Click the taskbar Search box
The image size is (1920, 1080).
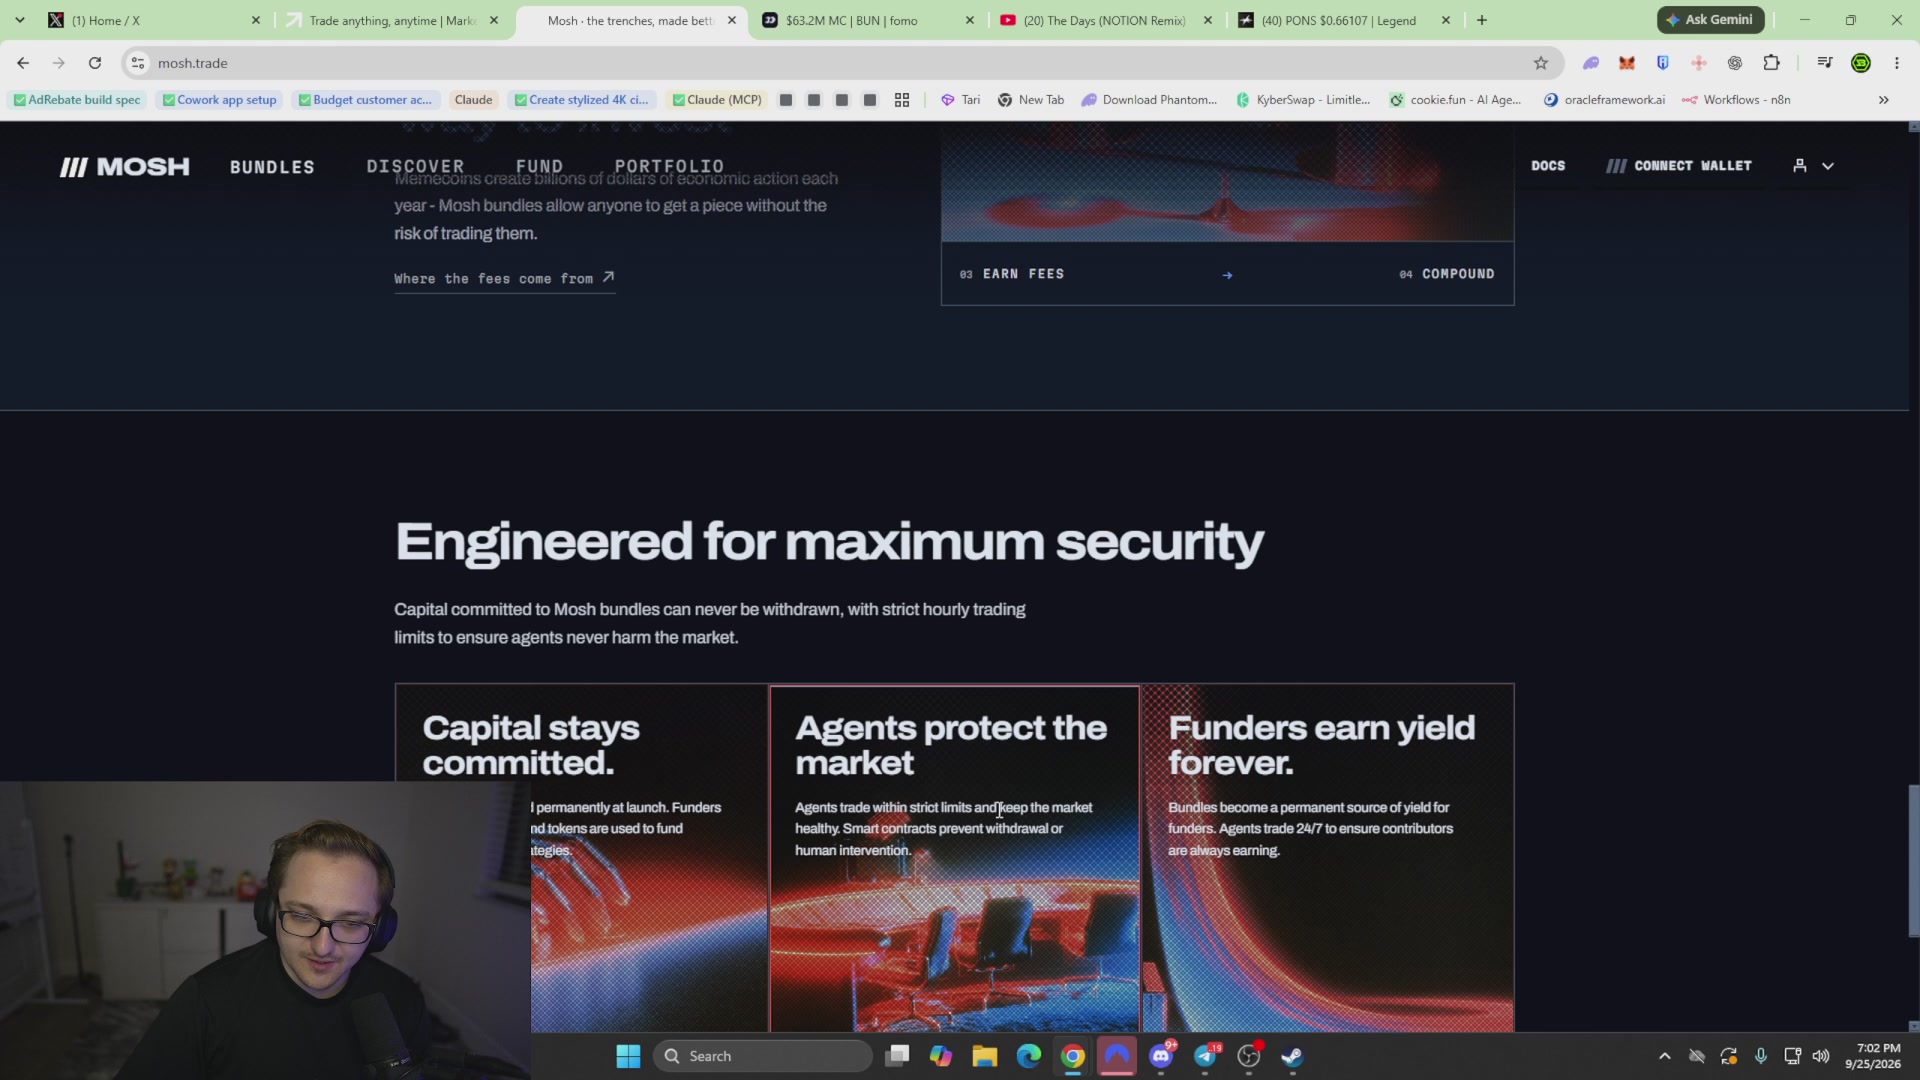763,1056
